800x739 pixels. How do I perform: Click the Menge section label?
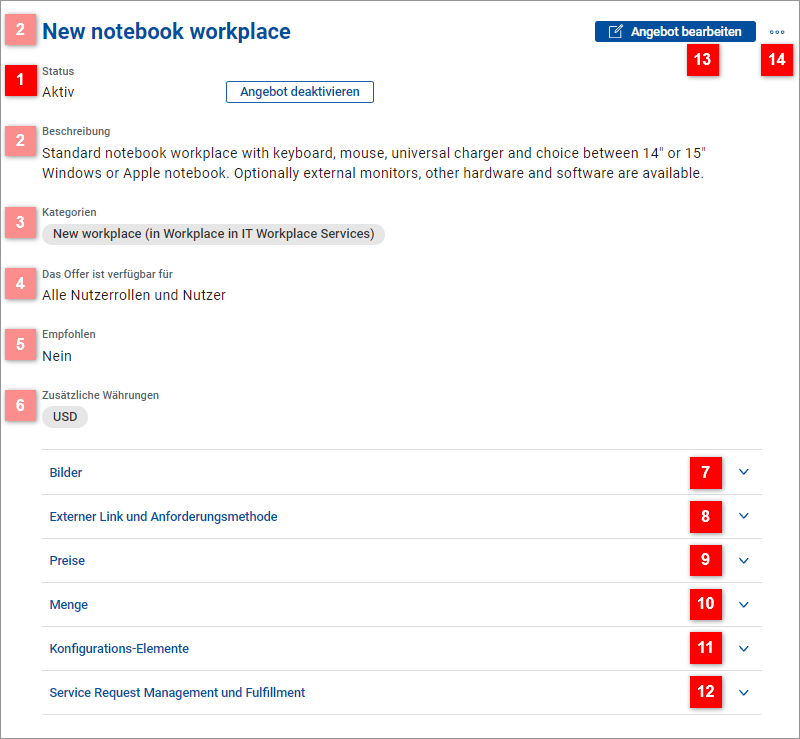point(69,605)
